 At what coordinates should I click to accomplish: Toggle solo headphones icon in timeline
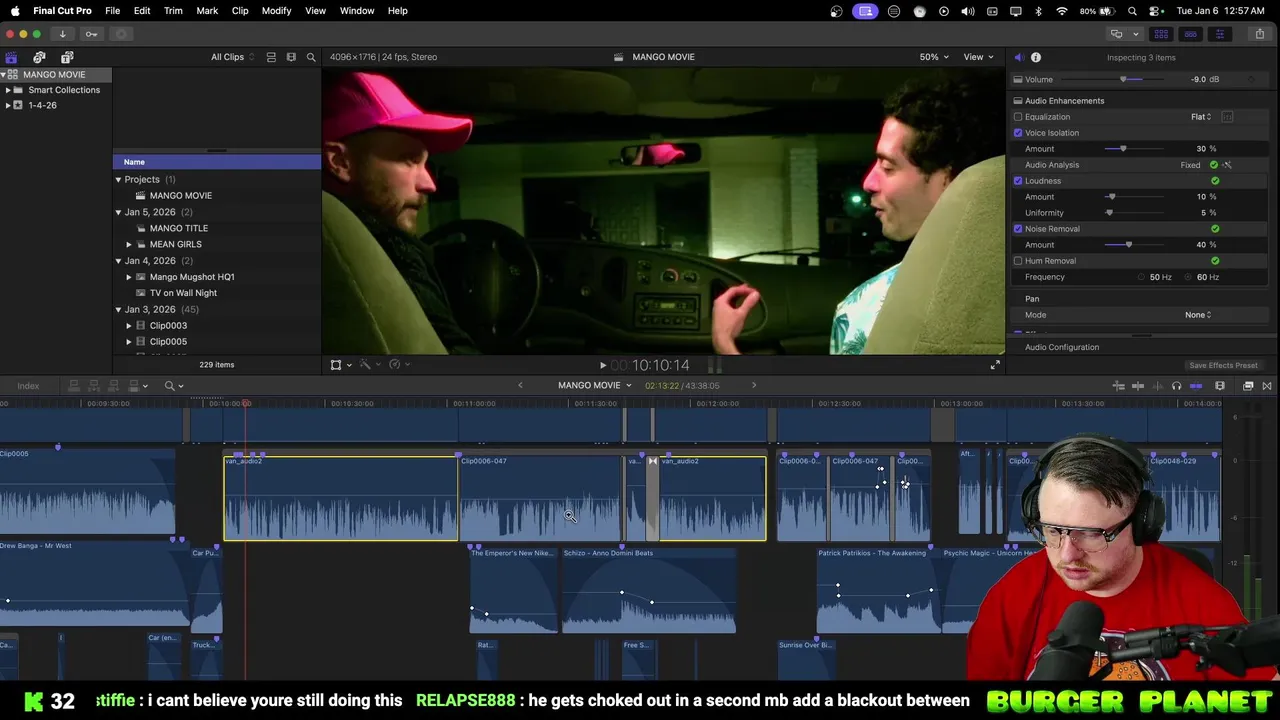tap(1176, 386)
